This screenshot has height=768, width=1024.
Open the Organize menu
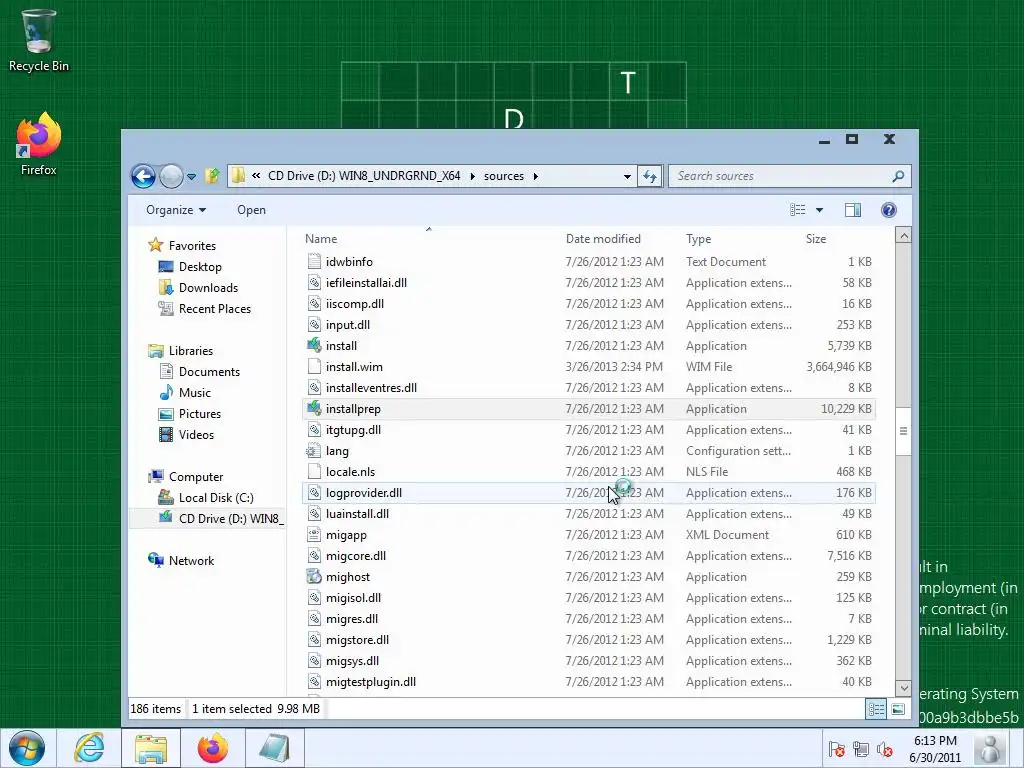(x=176, y=210)
